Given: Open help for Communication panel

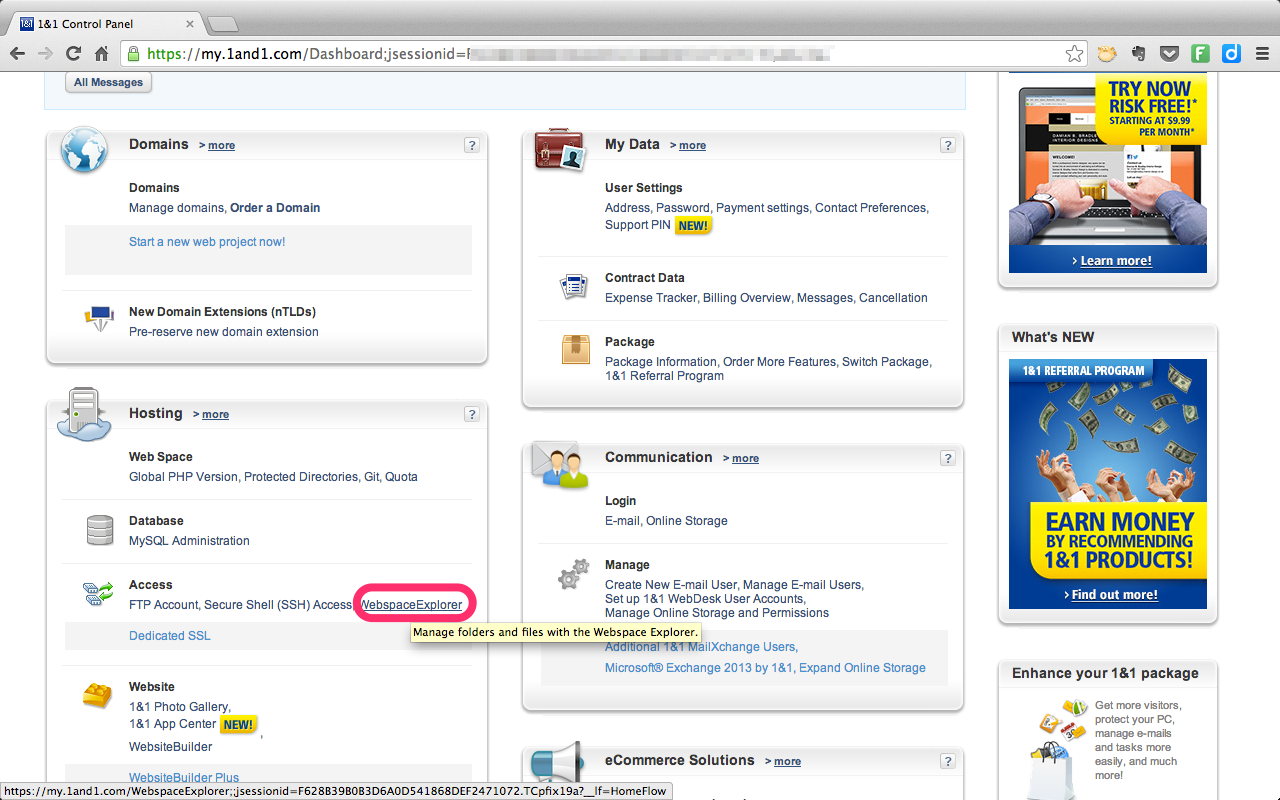Looking at the screenshot, I should point(948,459).
